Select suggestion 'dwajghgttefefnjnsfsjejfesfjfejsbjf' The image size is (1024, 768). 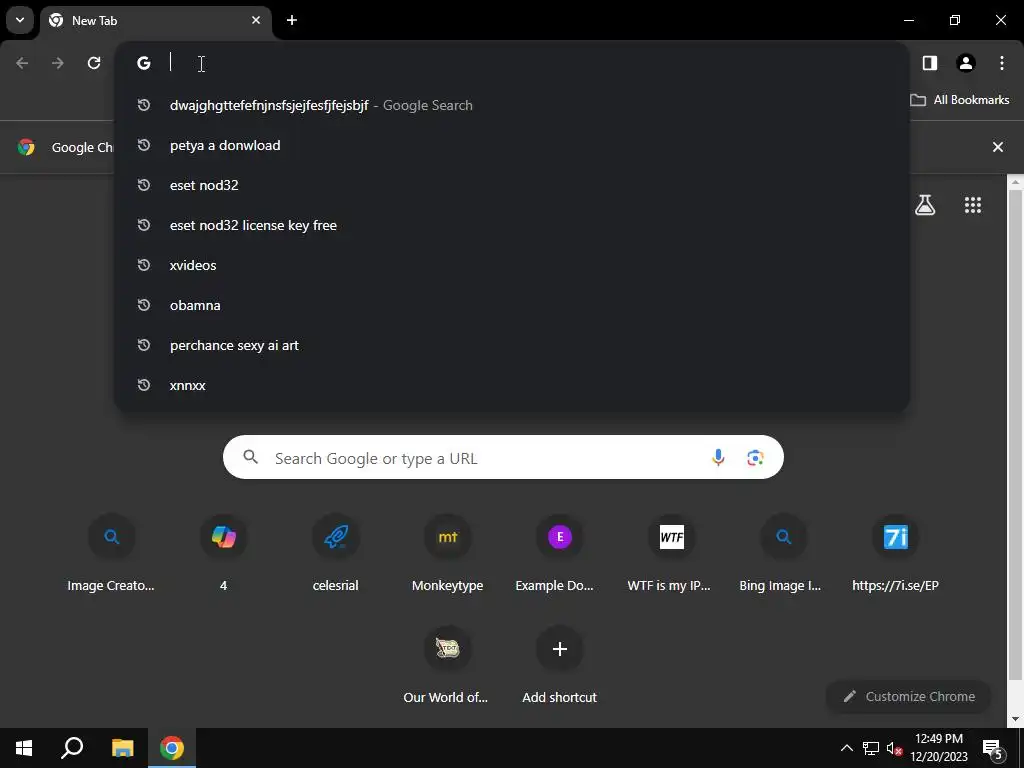[511, 105]
